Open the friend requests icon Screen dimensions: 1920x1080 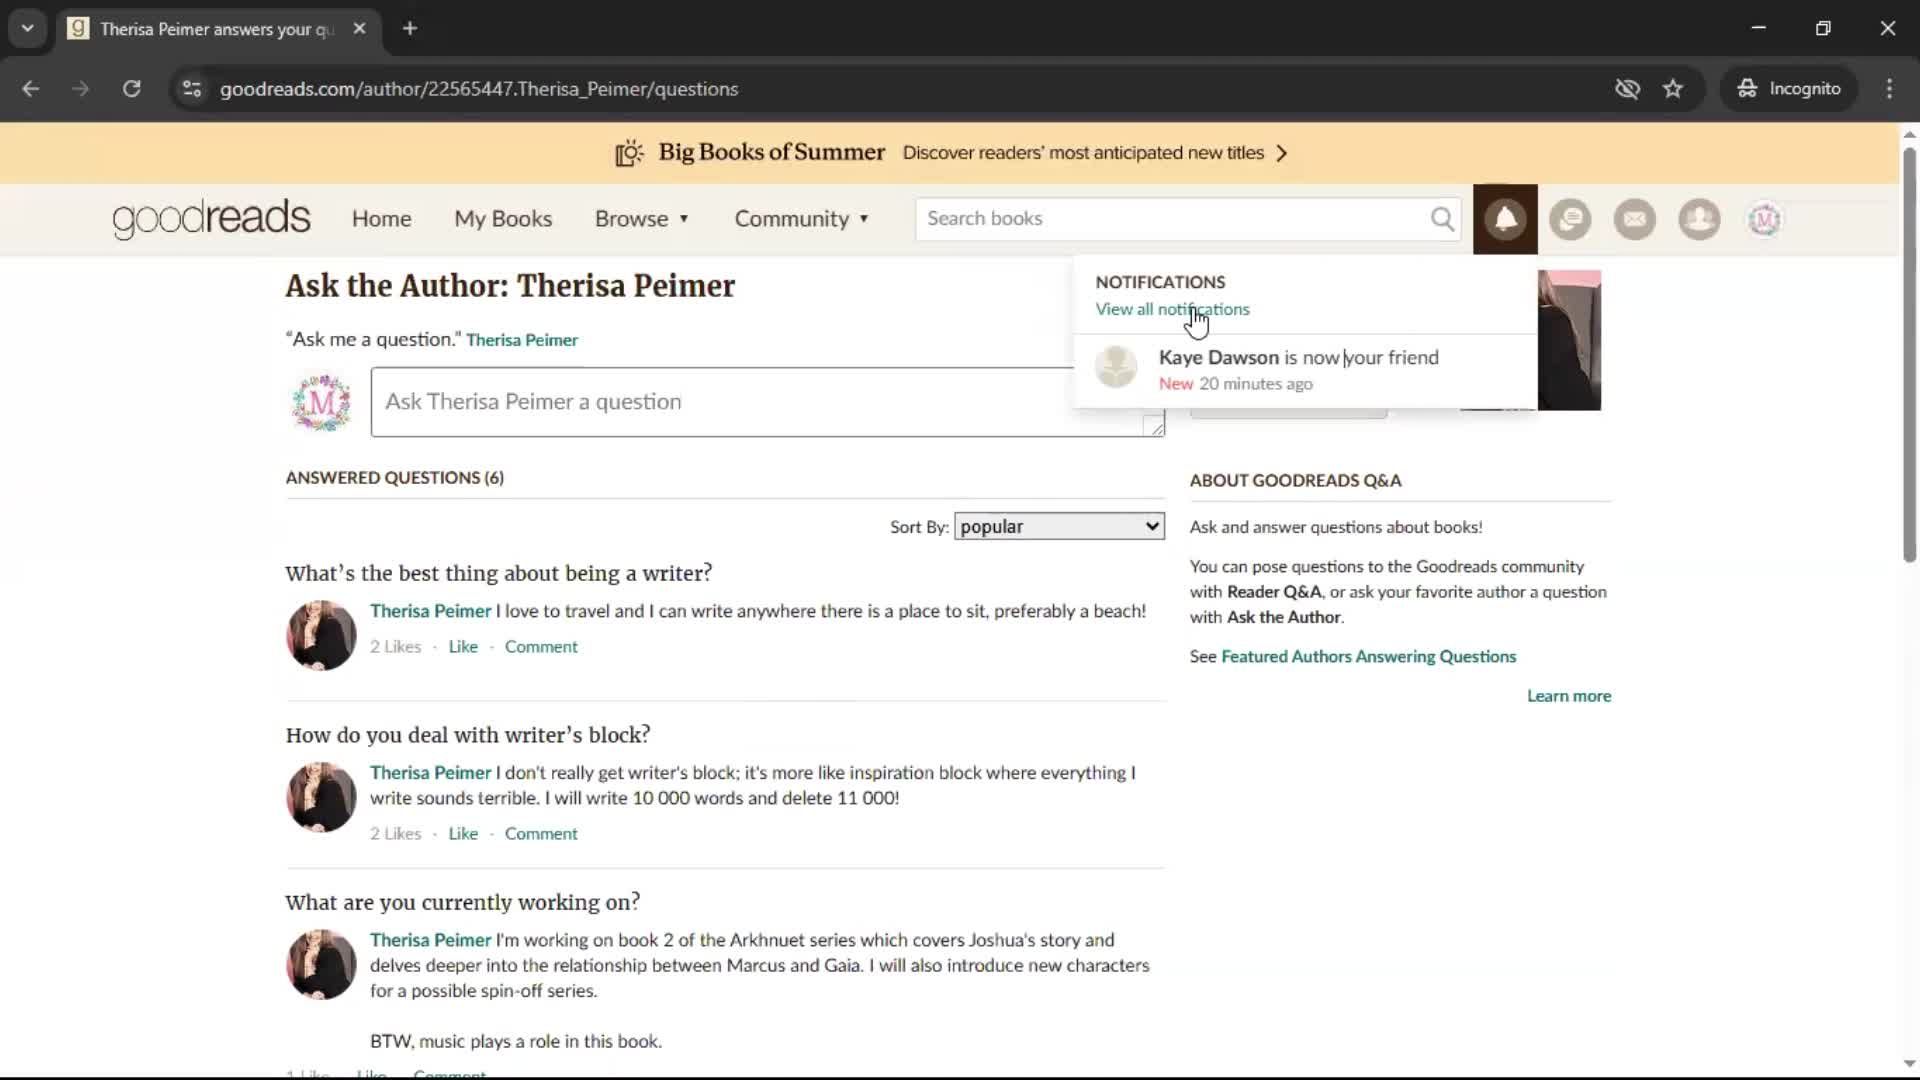[x=1699, y=219]
